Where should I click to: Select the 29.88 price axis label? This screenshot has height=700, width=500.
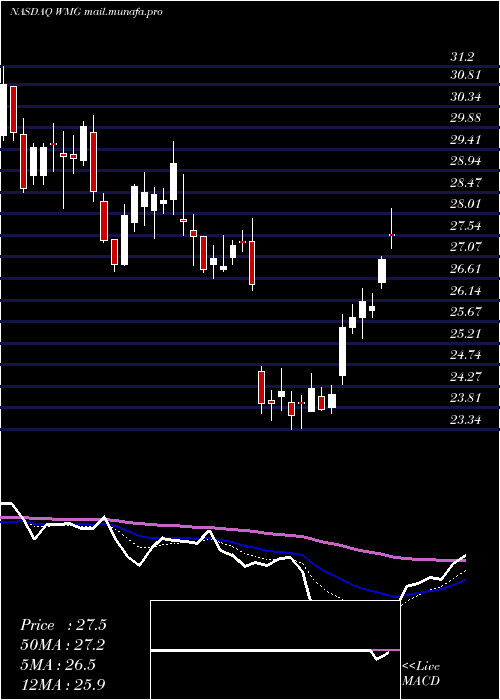pos(466,118)
